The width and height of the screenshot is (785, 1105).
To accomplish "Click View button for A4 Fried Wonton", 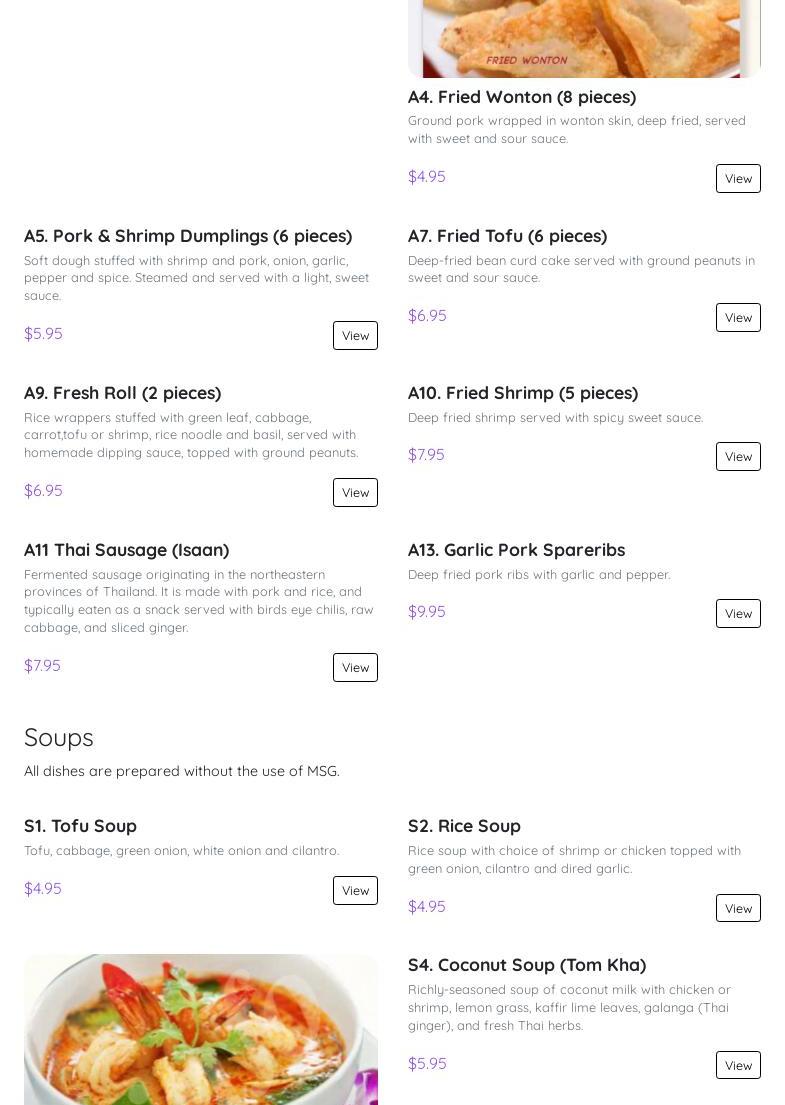I will [x=738, y=178].
